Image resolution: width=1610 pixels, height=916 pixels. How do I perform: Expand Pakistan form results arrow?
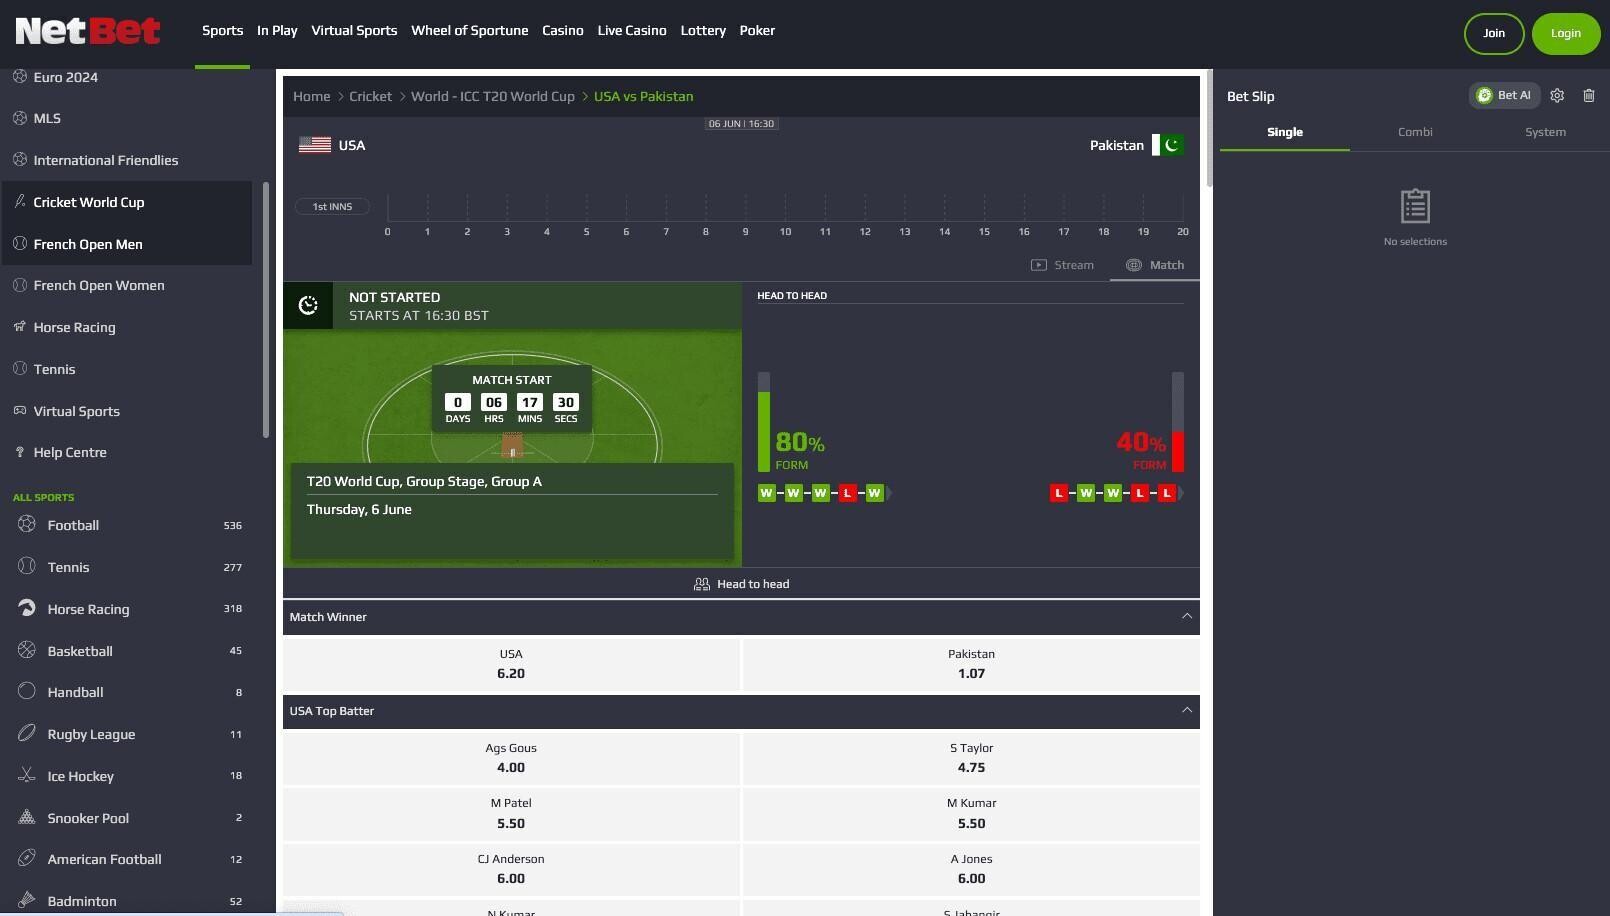pyautogui.click(x=1182, y=493)
